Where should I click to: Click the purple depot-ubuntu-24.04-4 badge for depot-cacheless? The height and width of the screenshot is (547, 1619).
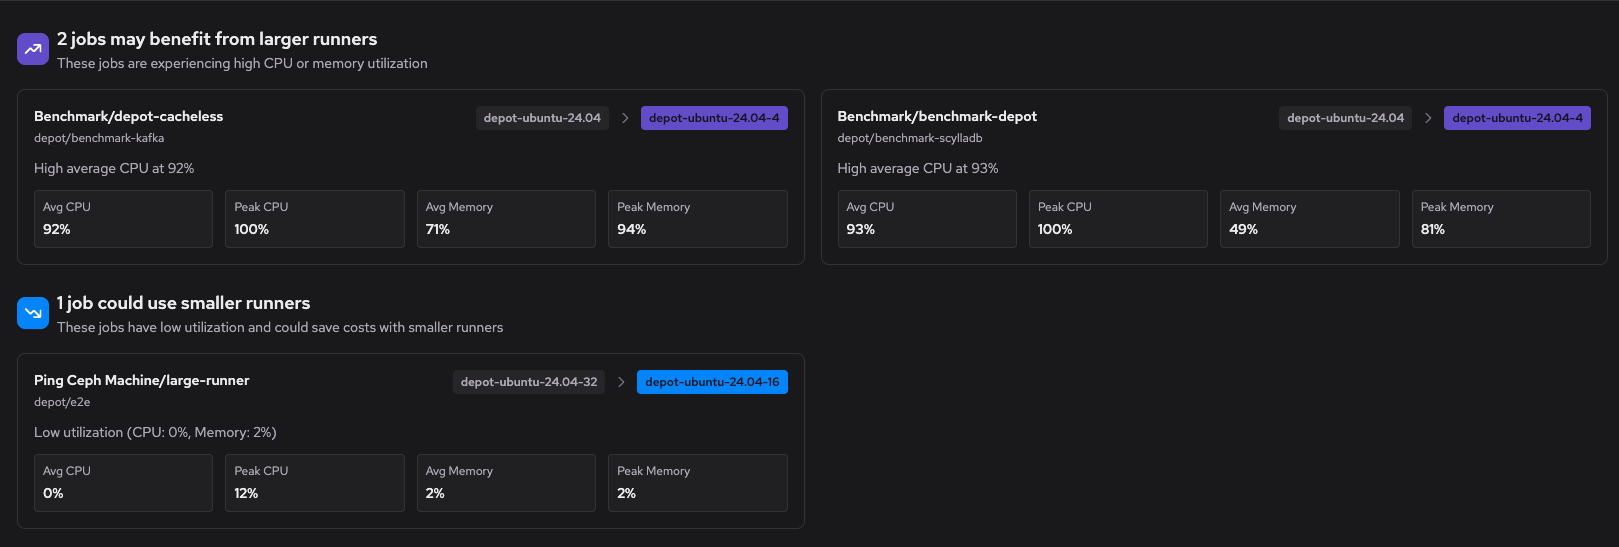pos(714,118)
